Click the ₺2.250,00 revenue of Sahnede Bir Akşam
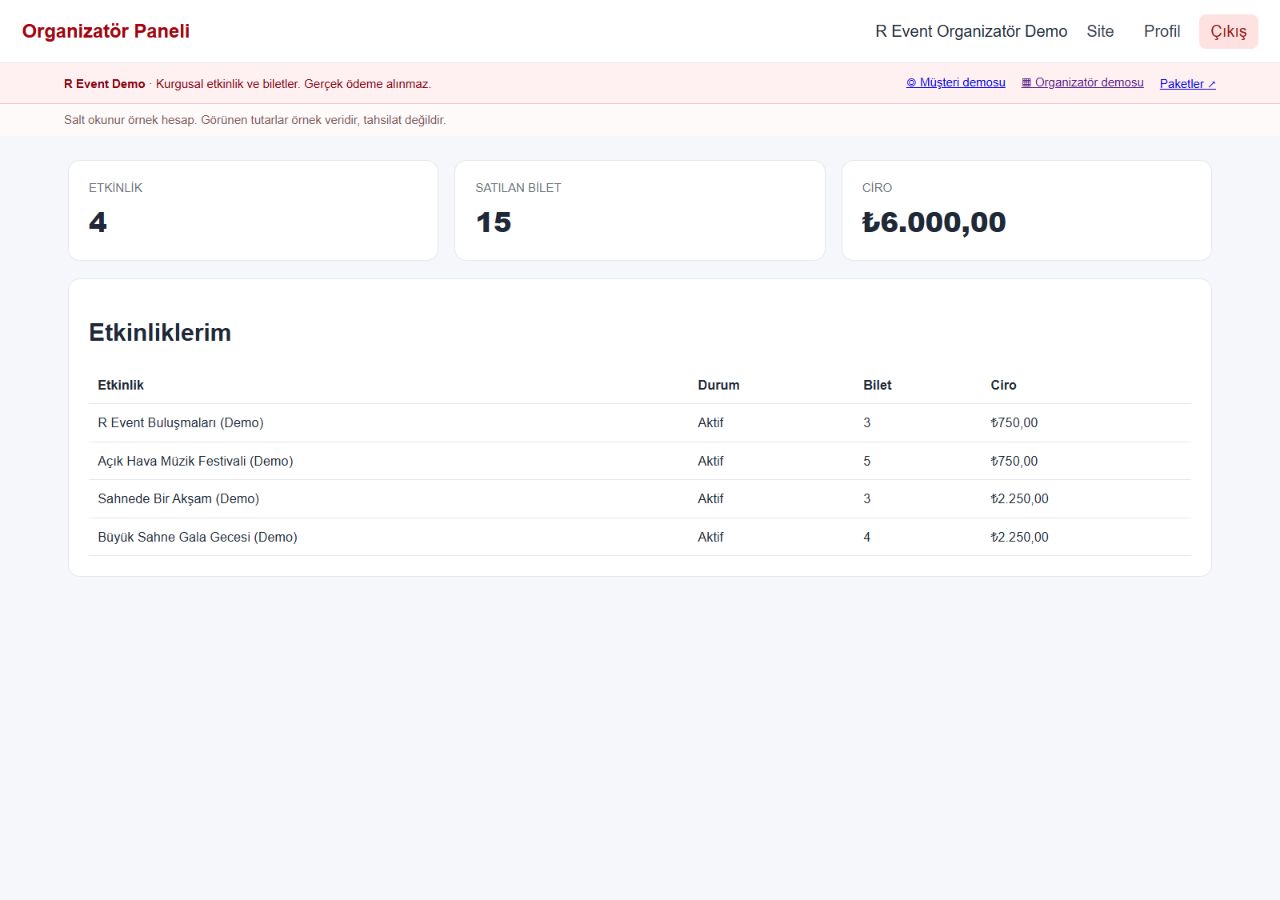Image resolution: width=1280 pixels, height=900 pixels. click(1020, 499)
